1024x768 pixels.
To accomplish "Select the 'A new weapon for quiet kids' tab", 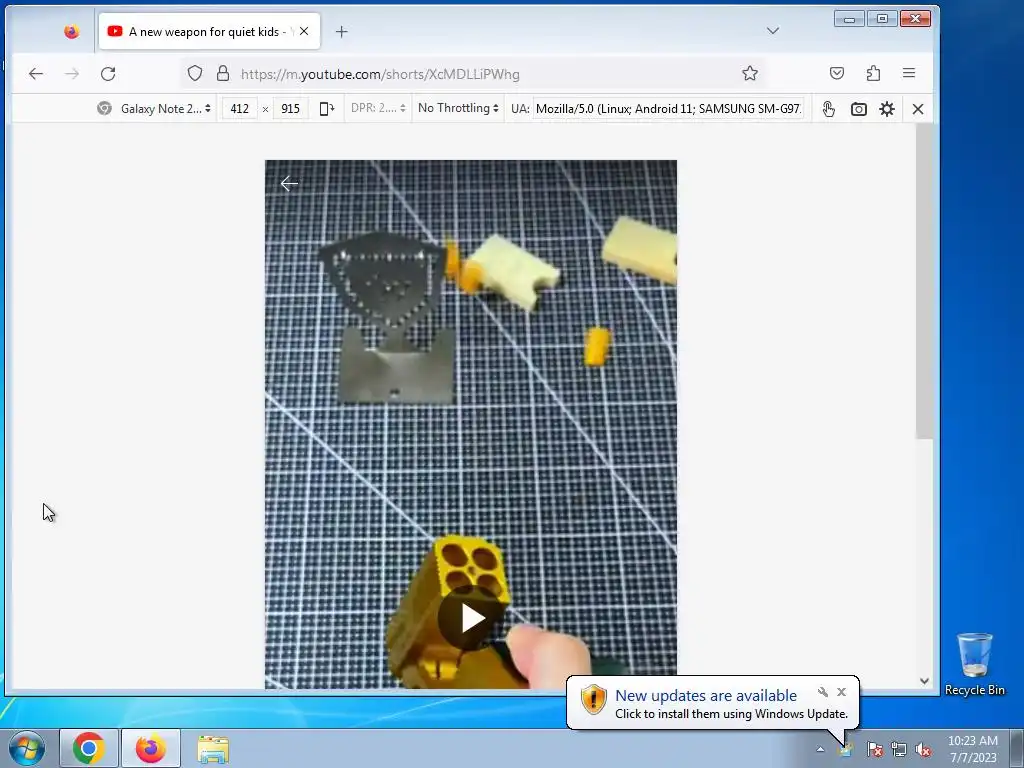I will pyautogui.click(x=209, y=31).
